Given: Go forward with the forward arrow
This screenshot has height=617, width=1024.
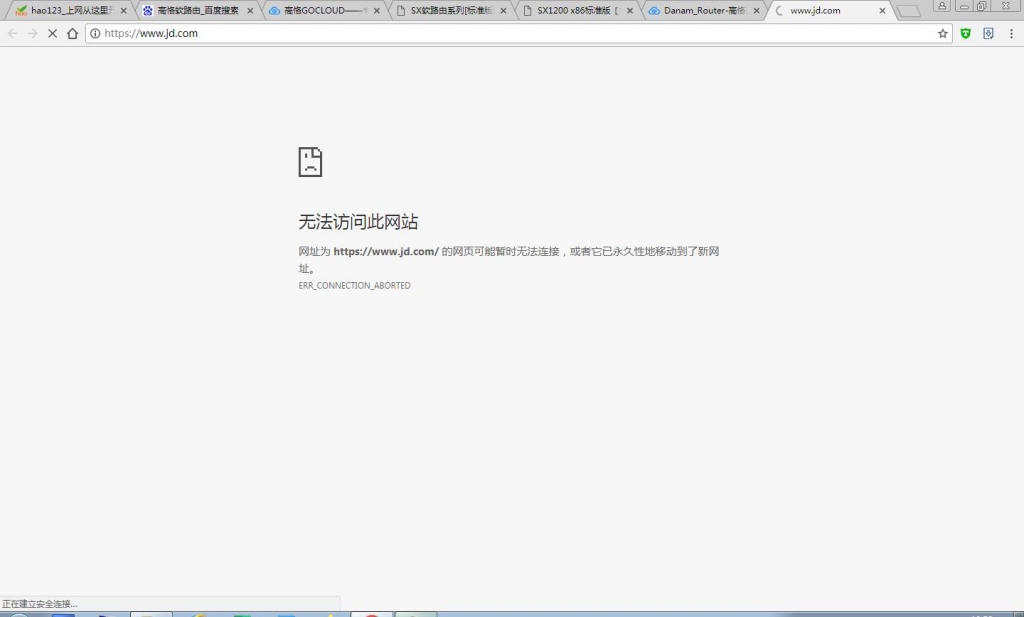Looking at the screenshot, I should pyautogui.click(x=33, y=33).
